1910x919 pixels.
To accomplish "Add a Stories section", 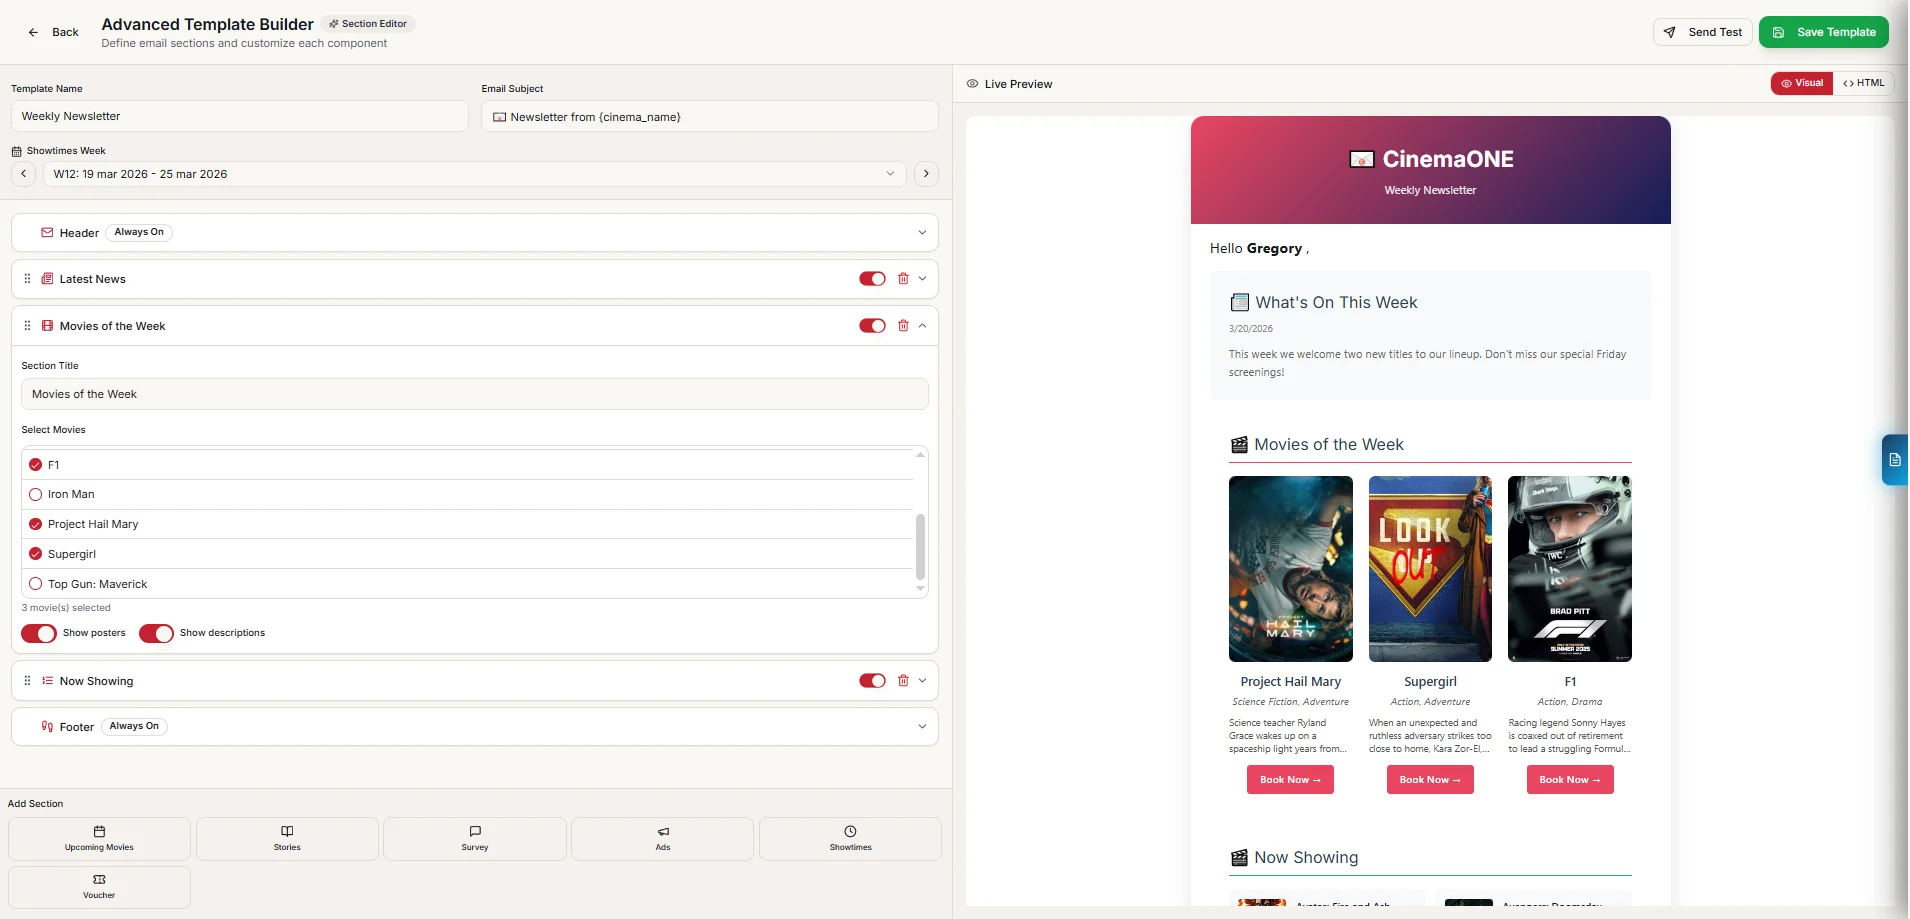I will 287,839.
